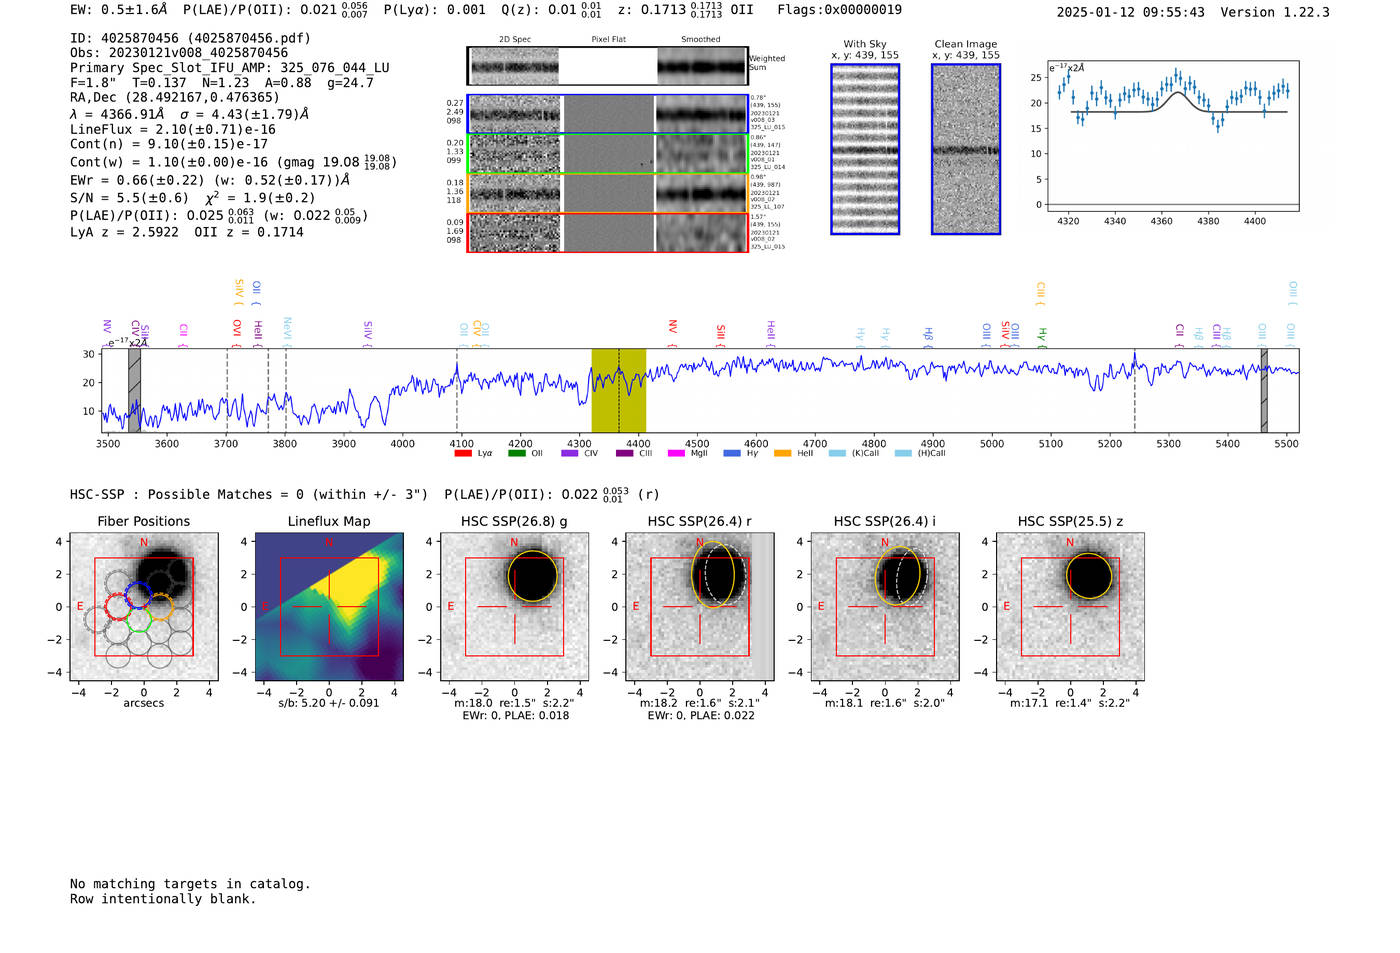Click the dashed vertical line near 4100 Å

(x=457, y=390)
